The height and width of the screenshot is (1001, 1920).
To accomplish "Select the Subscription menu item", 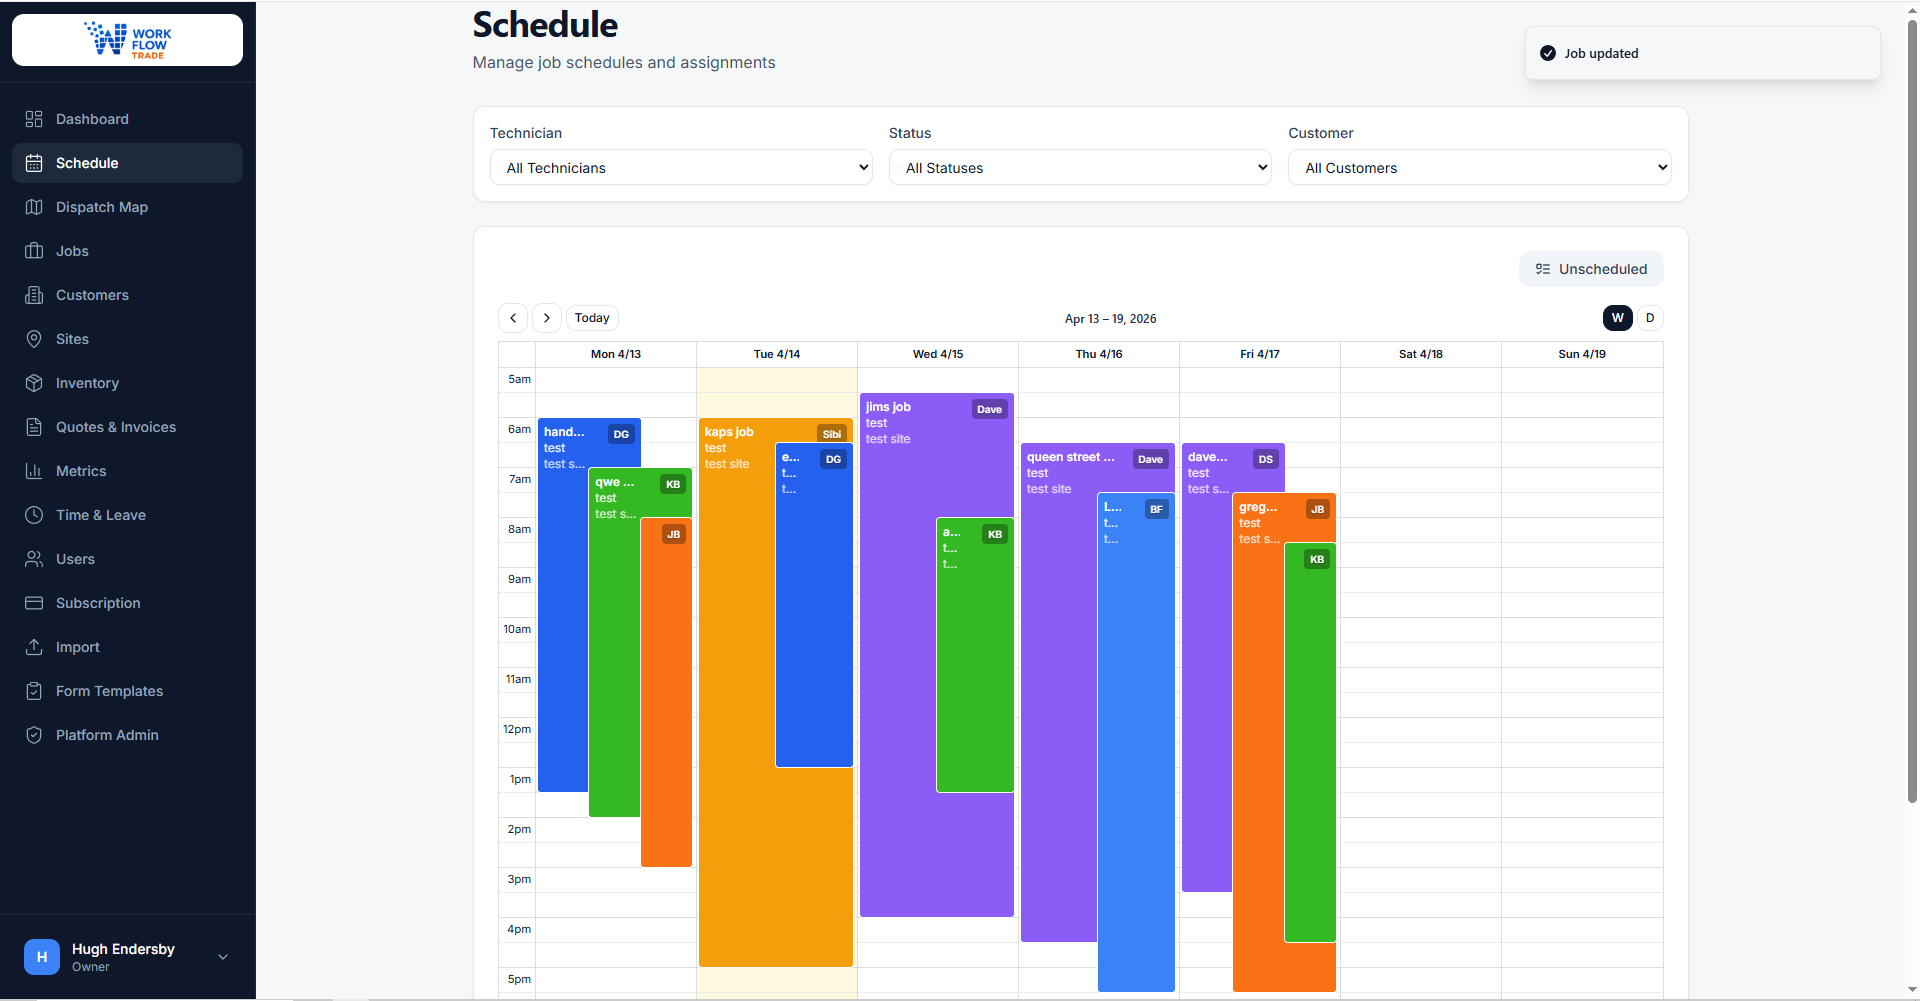I will [128, 603].
